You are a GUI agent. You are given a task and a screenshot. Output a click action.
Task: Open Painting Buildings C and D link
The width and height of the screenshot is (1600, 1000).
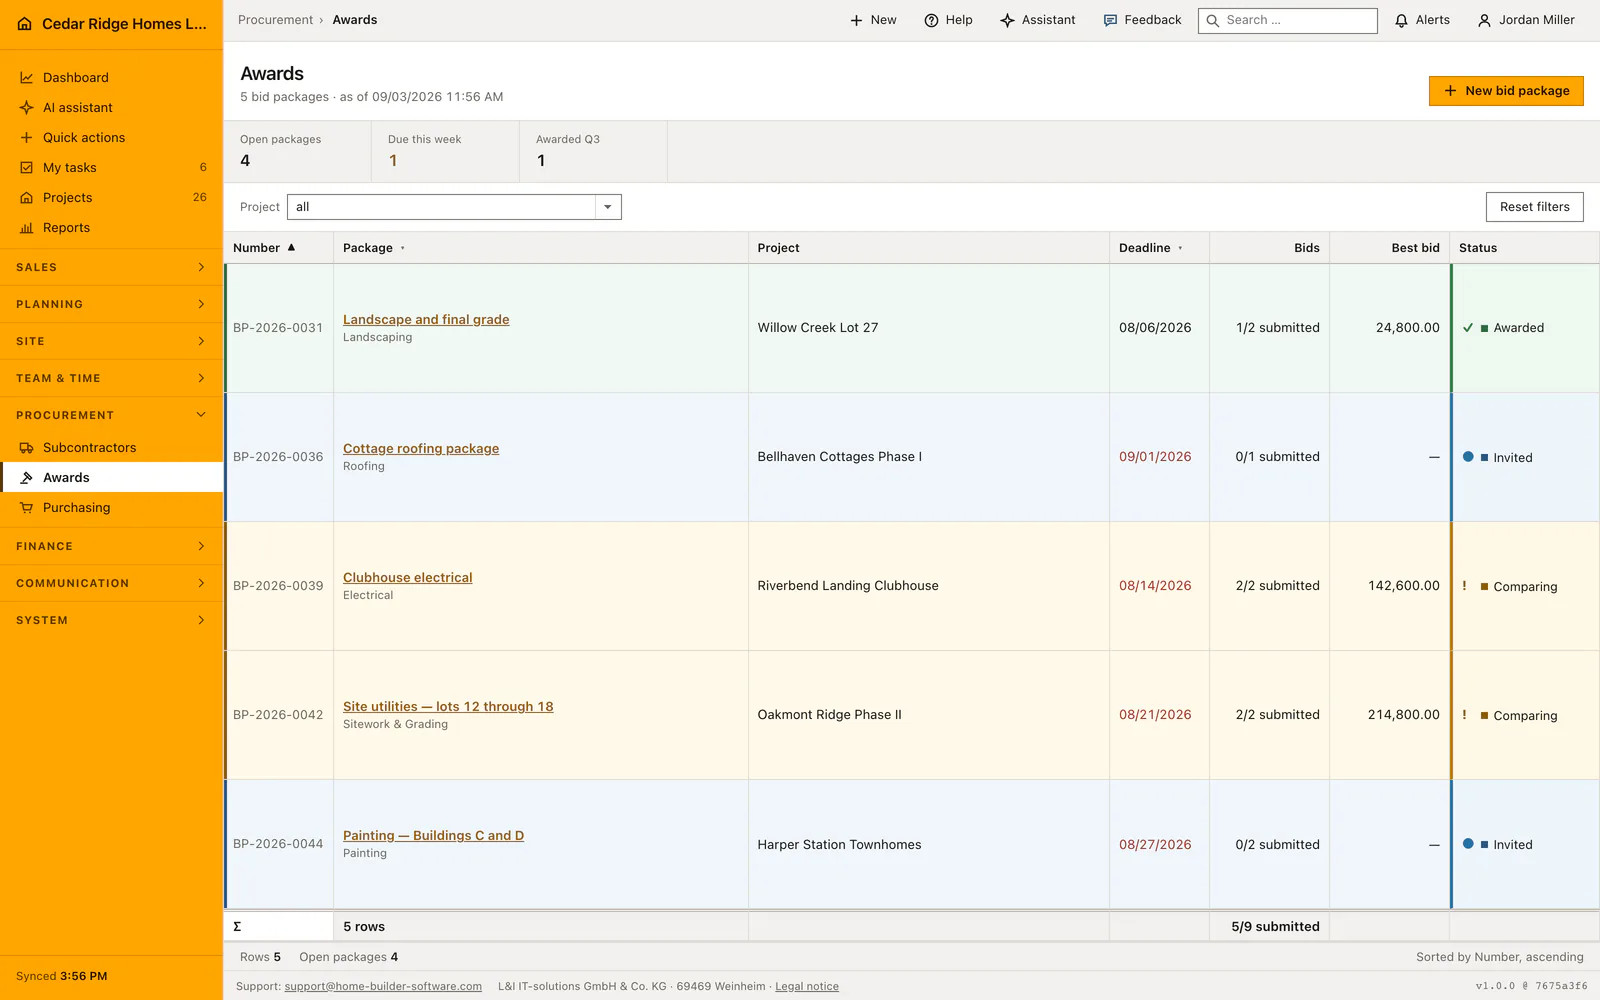click(x=433, y=836)
